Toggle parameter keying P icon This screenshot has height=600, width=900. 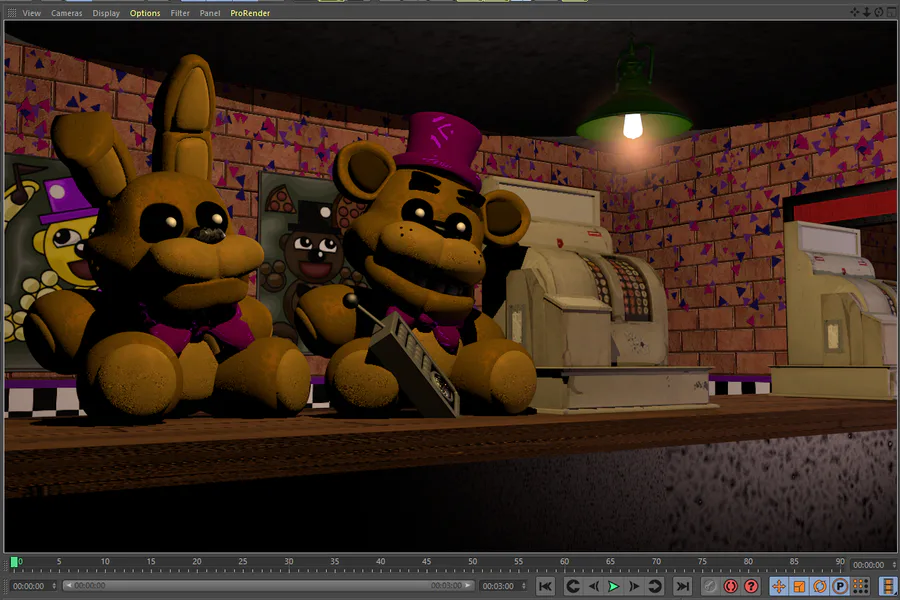point(840,586)
